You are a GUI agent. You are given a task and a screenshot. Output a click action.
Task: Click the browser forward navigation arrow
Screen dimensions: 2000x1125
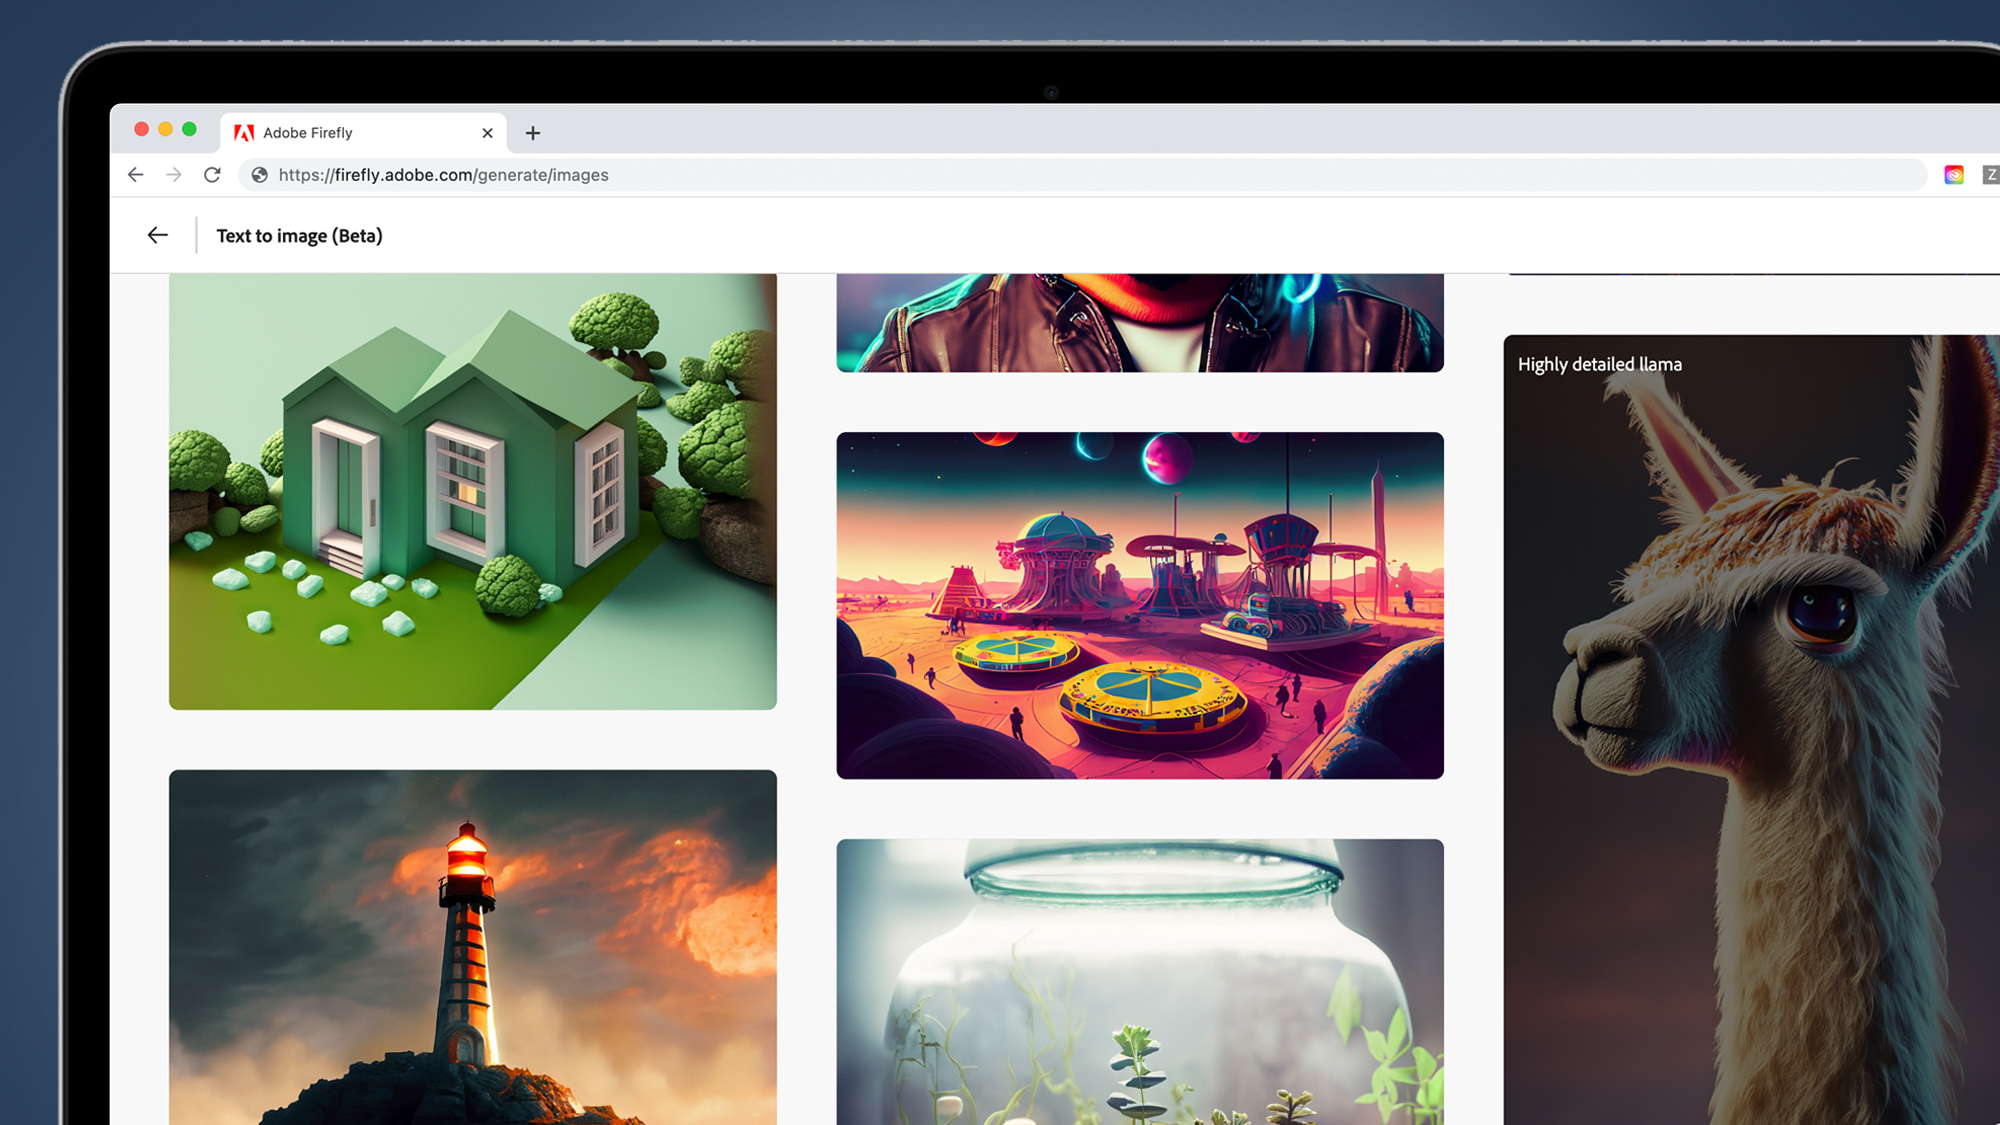click(x=174, y=174)
